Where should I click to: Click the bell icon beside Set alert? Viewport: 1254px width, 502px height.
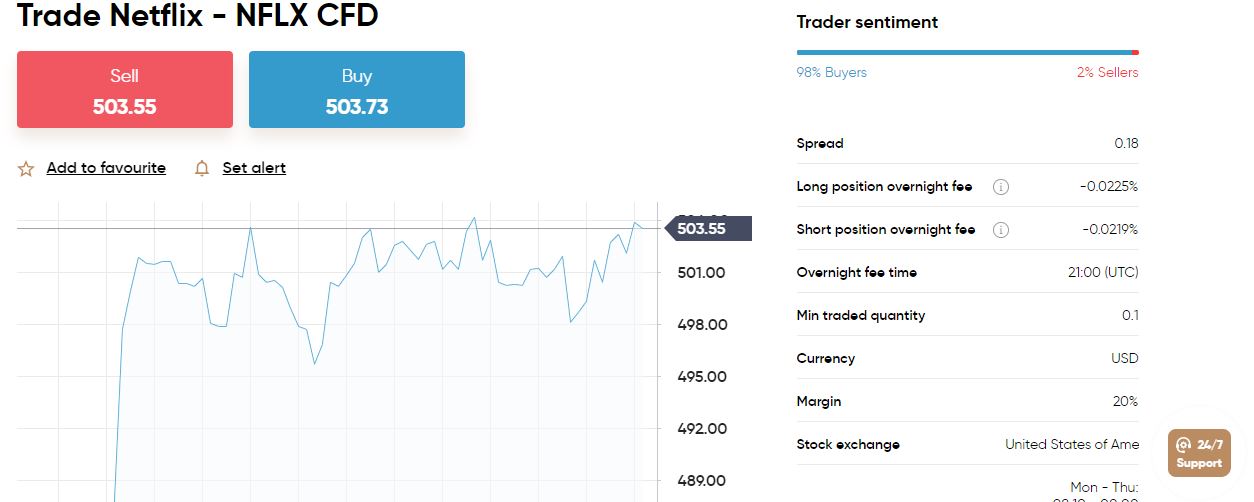[202, 168]
